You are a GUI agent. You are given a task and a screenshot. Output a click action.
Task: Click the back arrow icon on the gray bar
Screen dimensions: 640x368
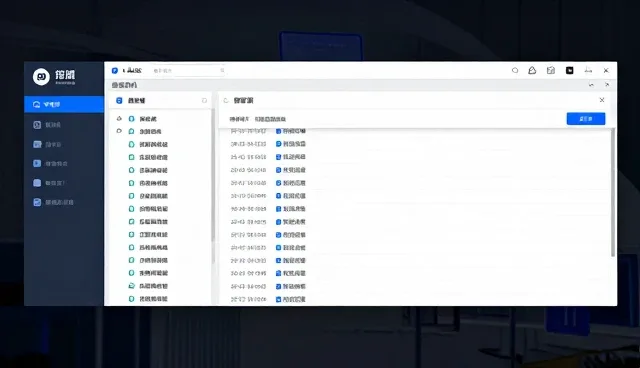591,85
